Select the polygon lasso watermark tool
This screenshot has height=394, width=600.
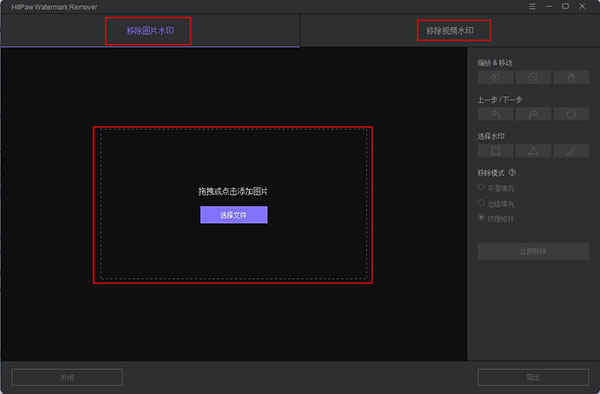click(x=533, y=151)
